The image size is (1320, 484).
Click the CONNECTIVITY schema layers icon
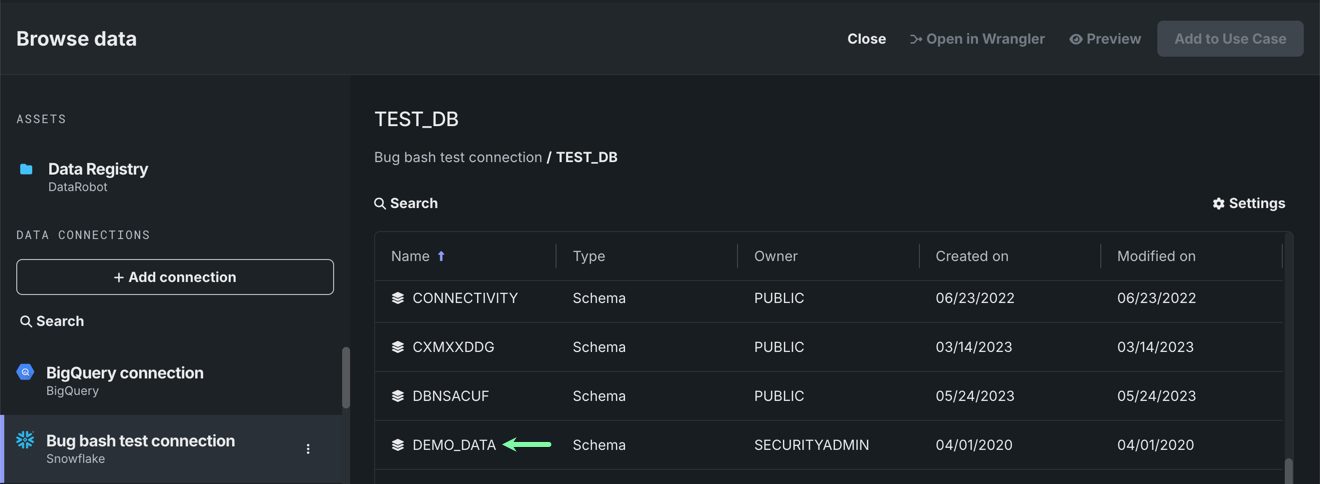pos(398,298)
